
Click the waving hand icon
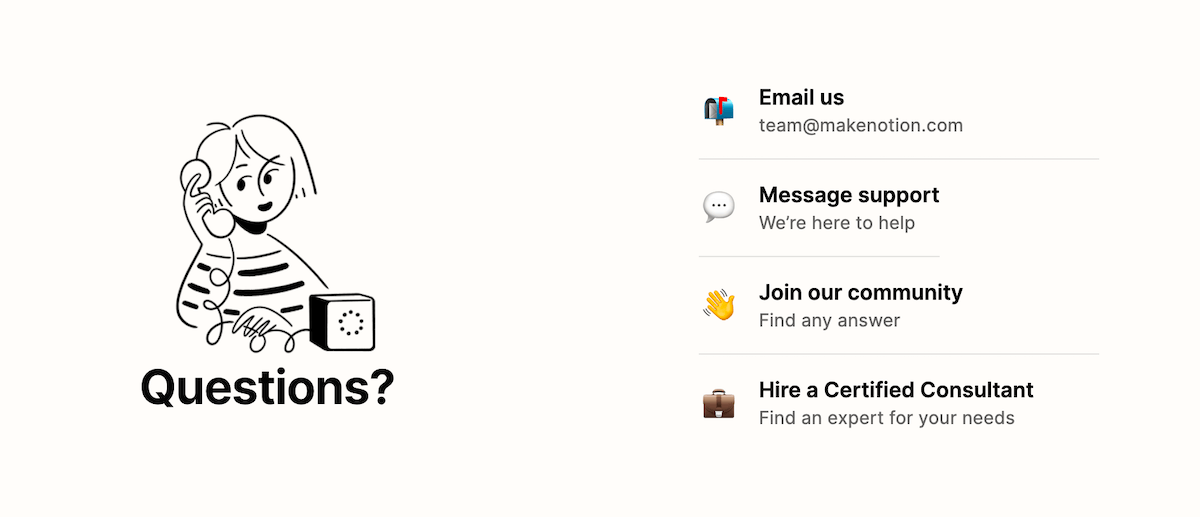tap(718, 305)
